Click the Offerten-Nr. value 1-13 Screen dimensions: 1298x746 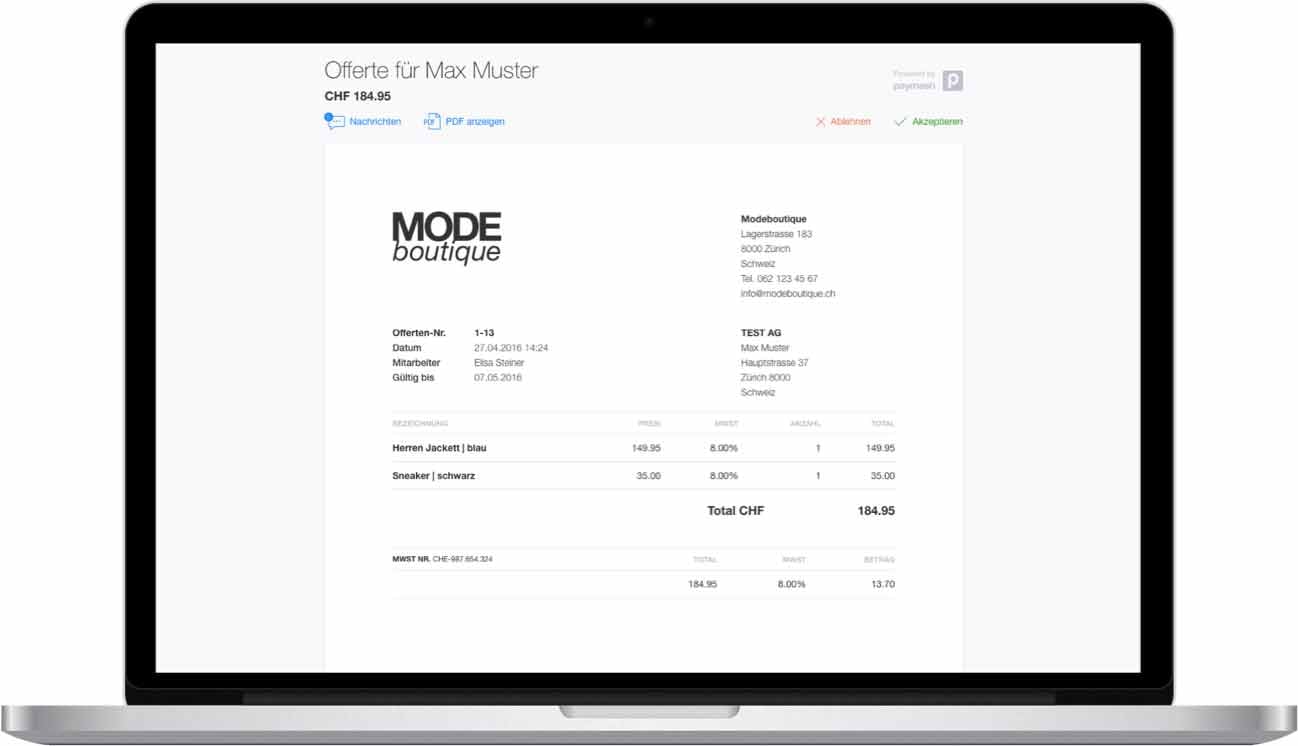click(484, 333)
